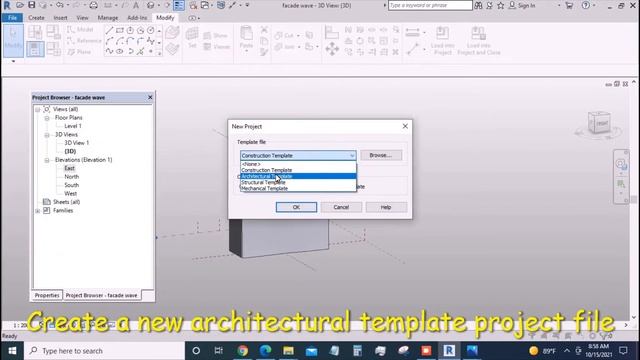Select Sheets (all) in Project Browser
Viewport: 640px width, 360px height.
point(66,202)
